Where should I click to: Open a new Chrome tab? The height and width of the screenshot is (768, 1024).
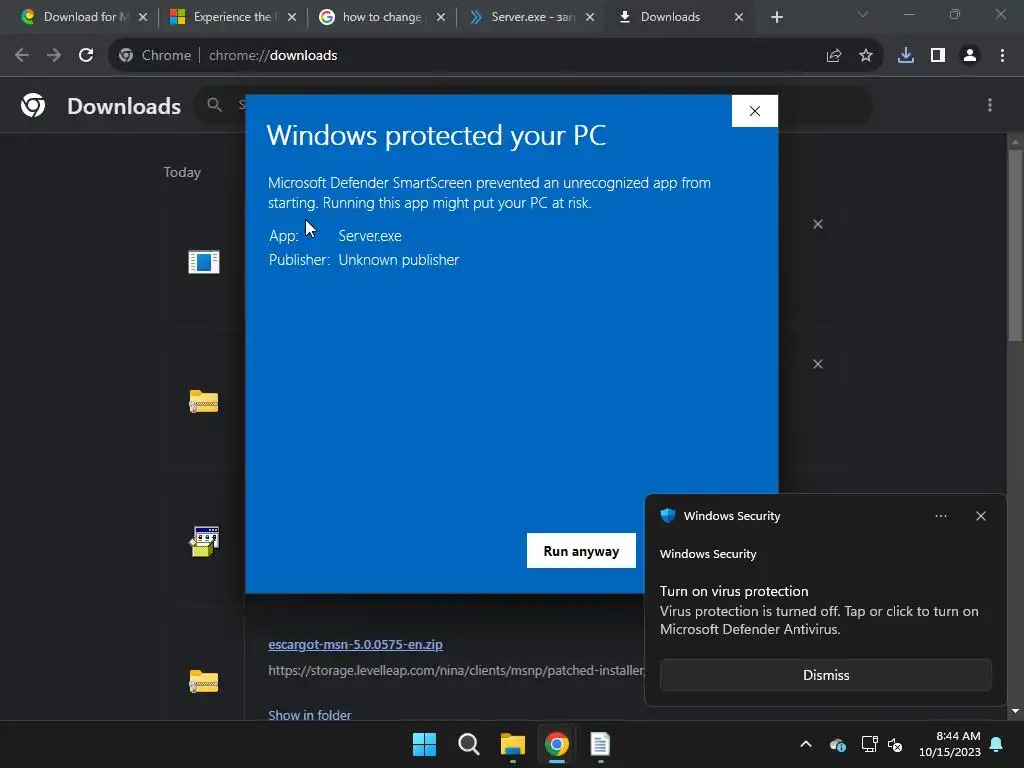point(776,17)
